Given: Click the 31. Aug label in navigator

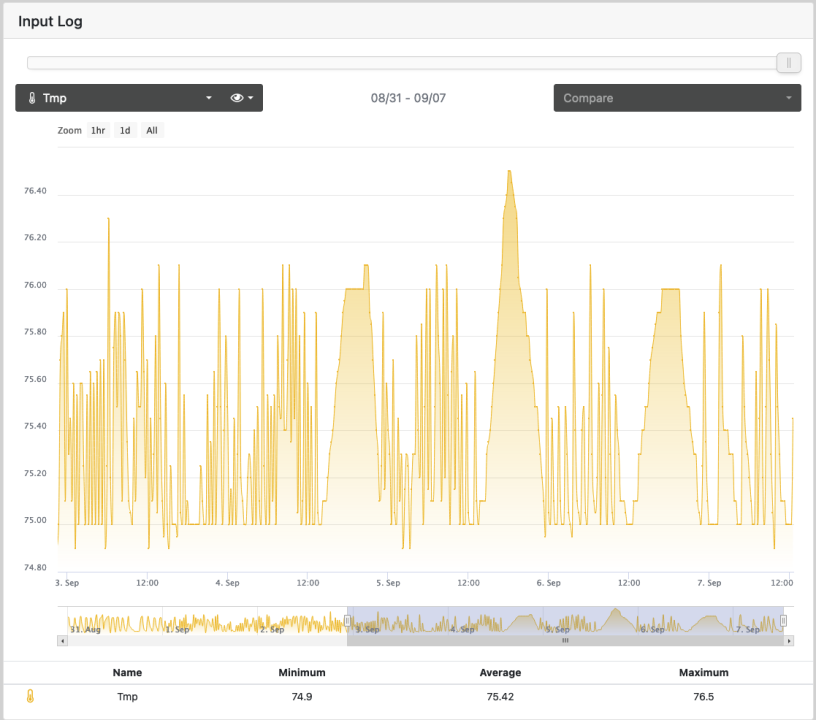Looking at the screenshot, I should tap(85, 629).
